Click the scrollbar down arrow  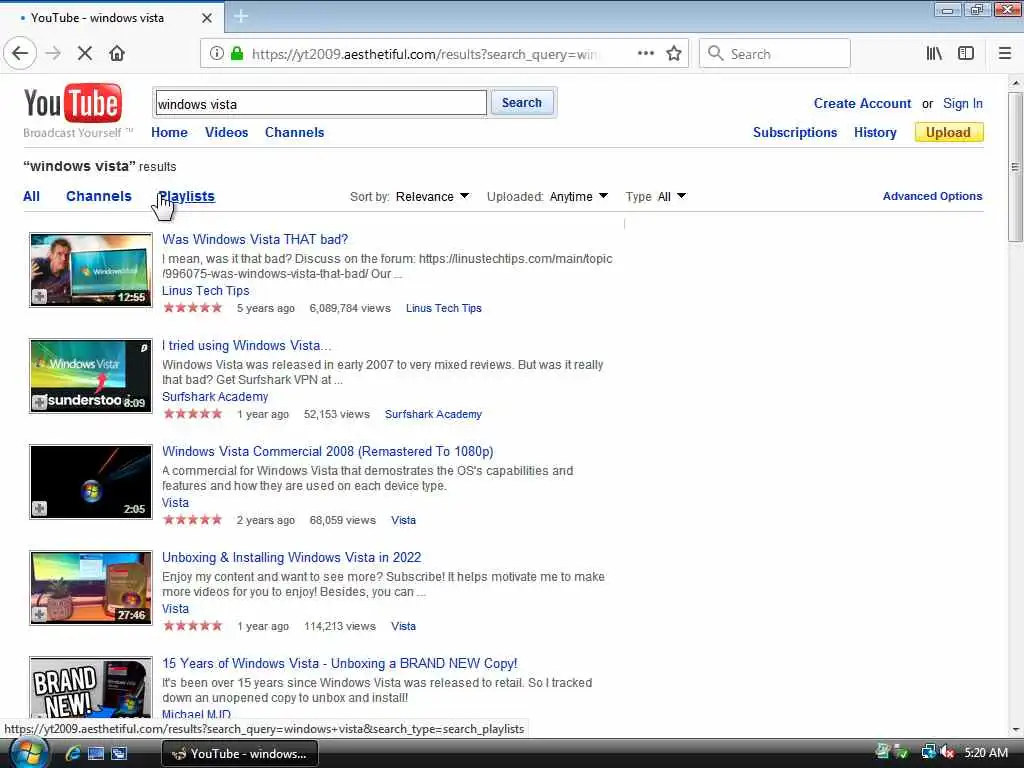[1015, 729]
